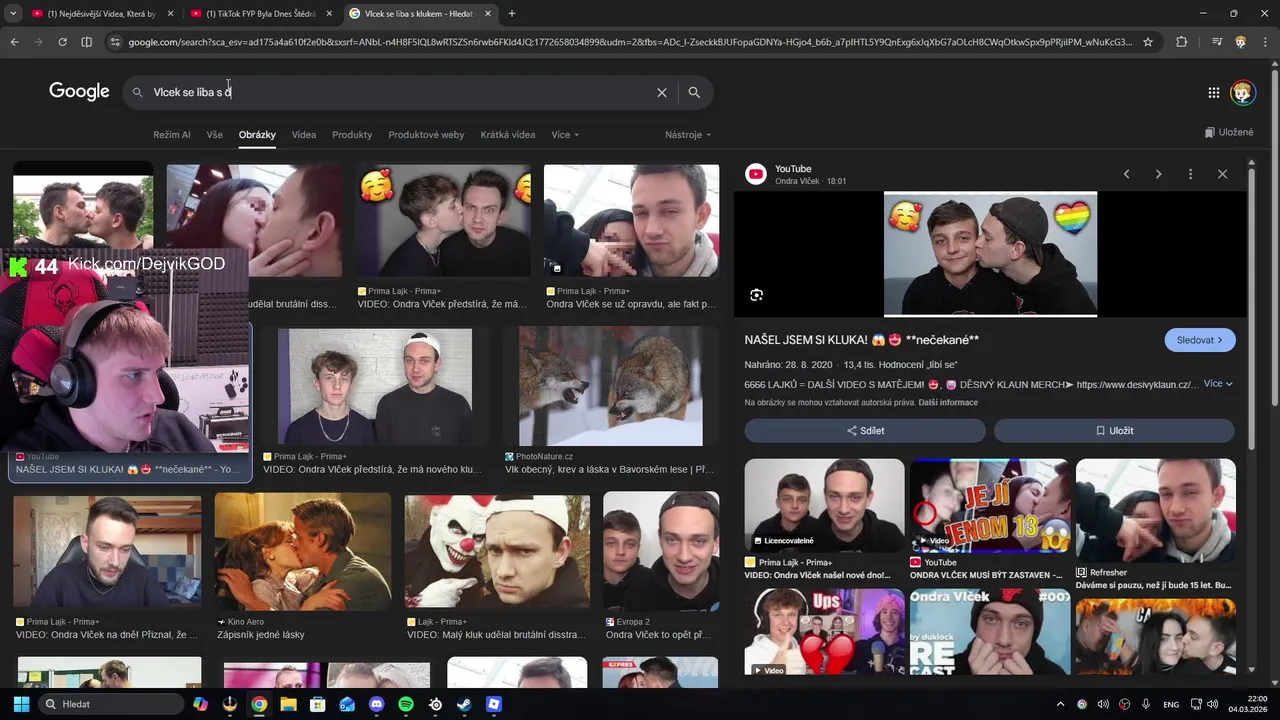The width and height of the screenshot is (1280, 720).
Task: Go back using browser back arrow
Action: (x=14, y=42)
